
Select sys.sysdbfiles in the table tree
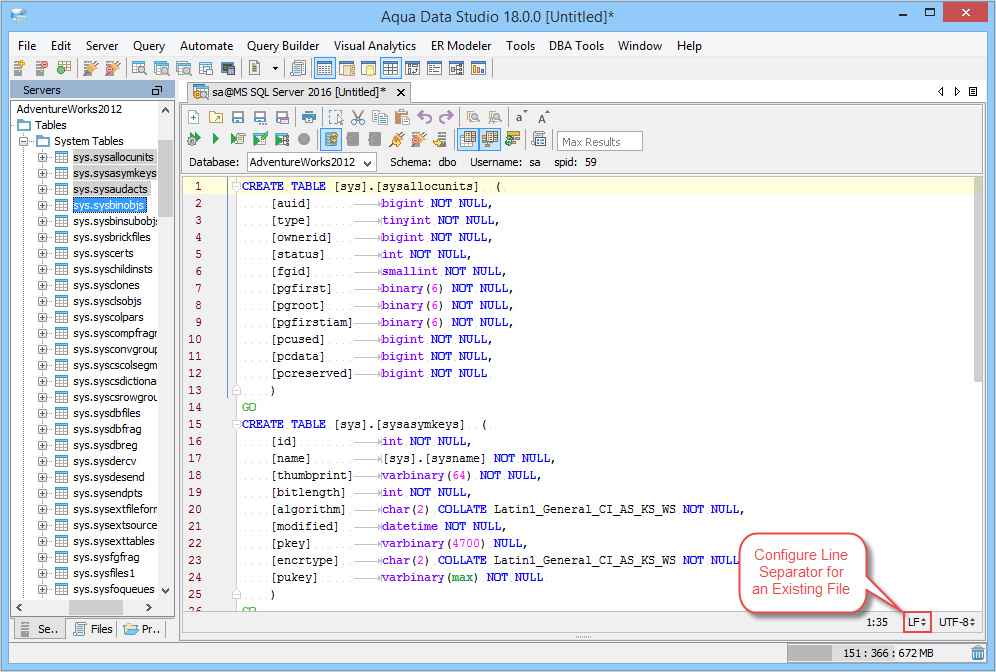(106, 413)
